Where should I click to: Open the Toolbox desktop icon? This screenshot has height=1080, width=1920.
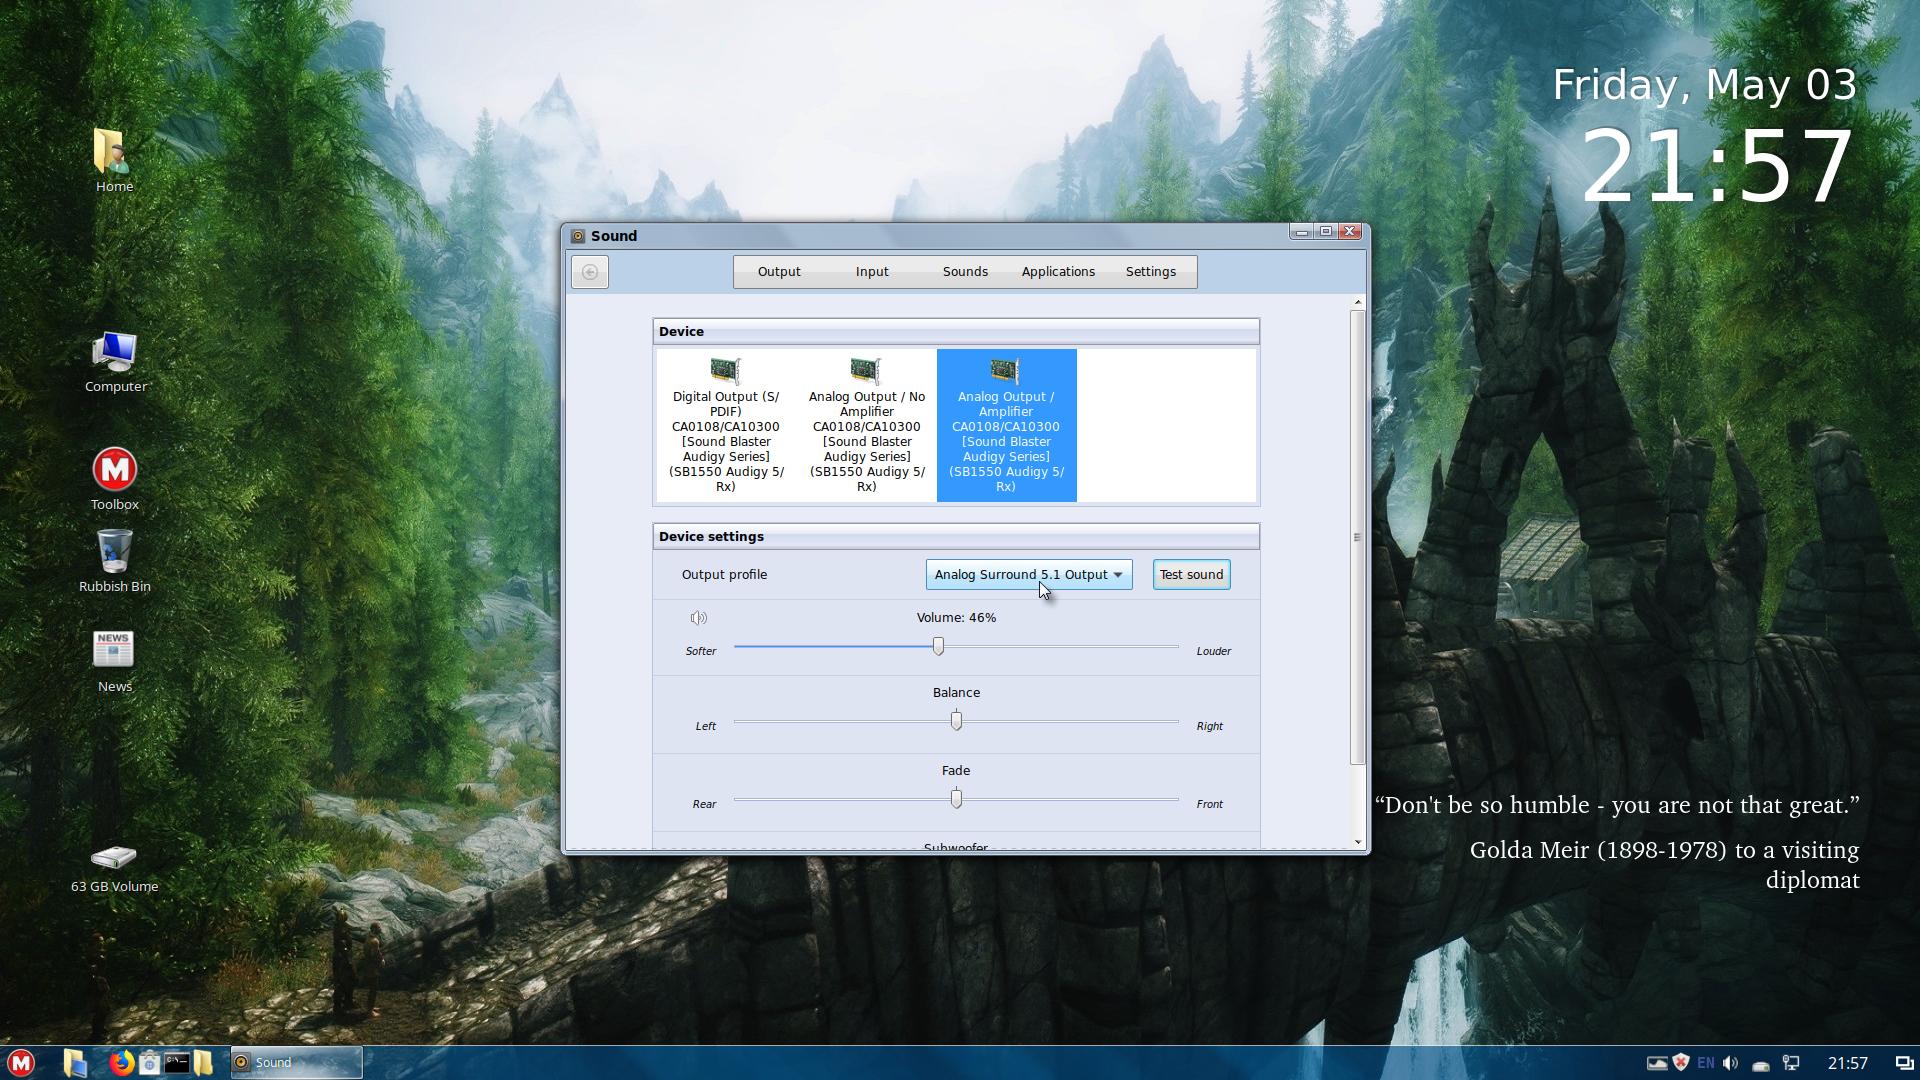[x=114, y=470]
